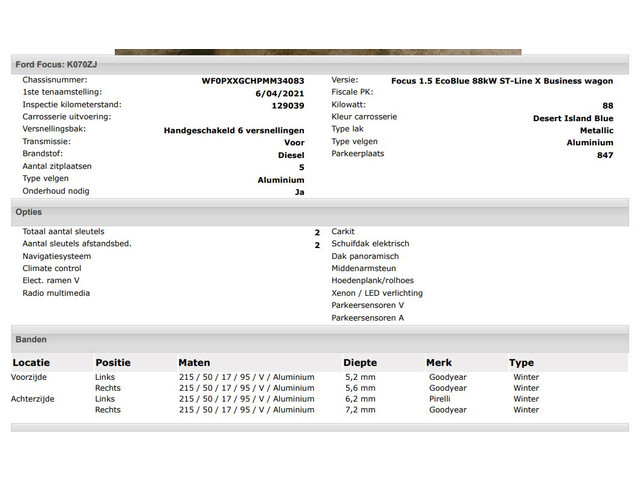Click the Parkeersensoren A option
This screenshot has height=480, width=640.
368,318
